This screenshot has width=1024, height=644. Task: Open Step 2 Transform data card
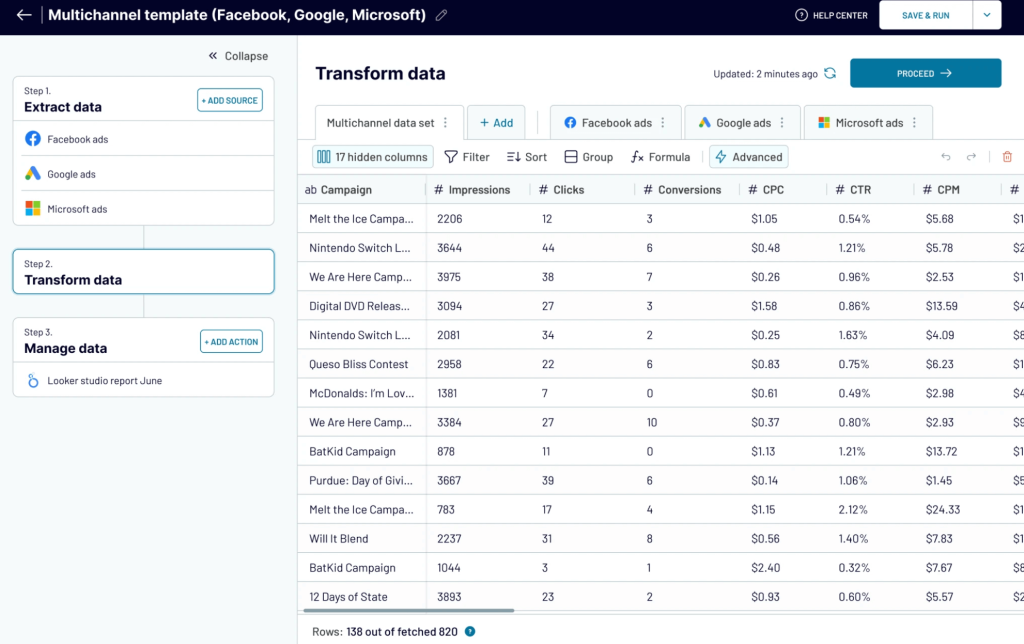143,272
